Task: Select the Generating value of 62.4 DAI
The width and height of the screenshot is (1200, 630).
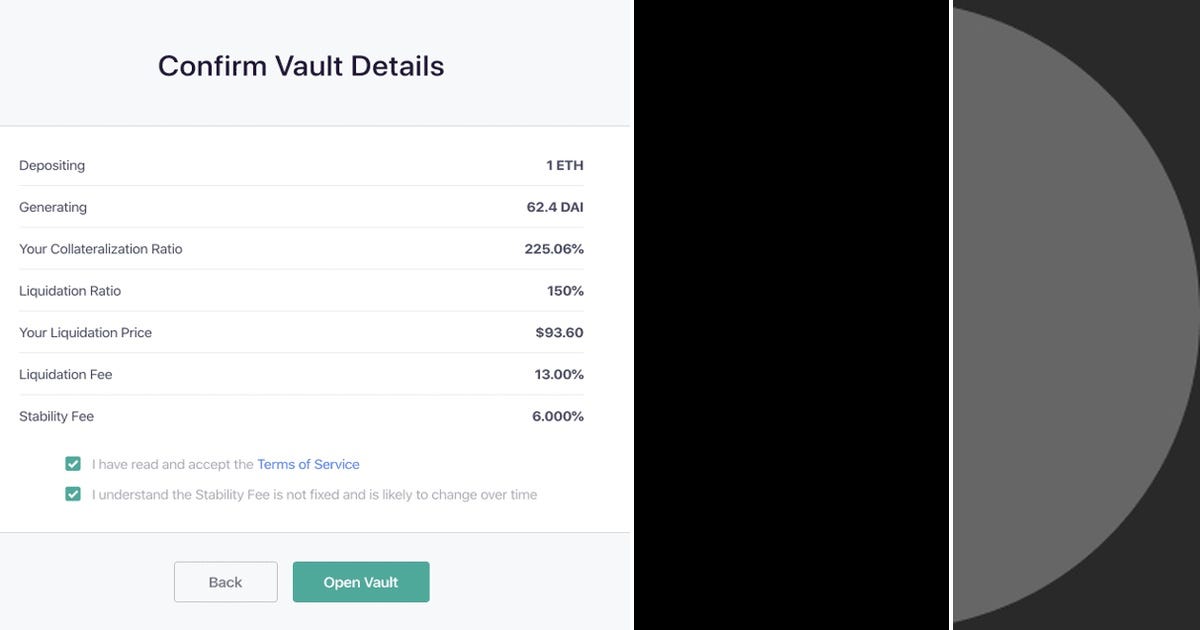Action: click(556, 207)
